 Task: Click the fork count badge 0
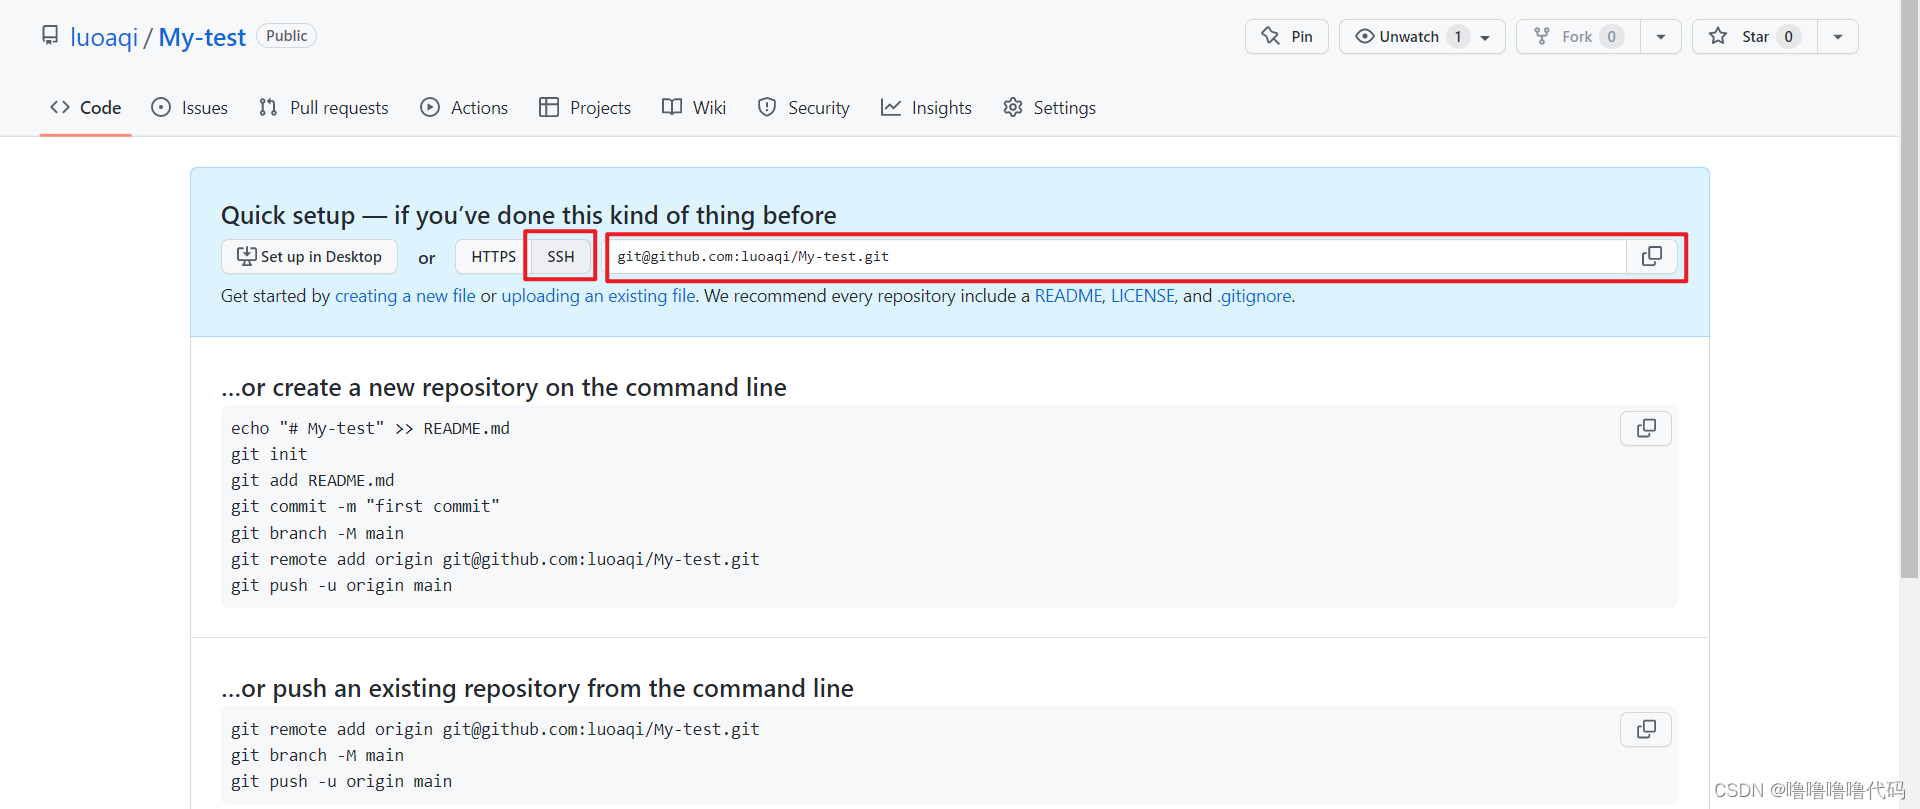(1611, 37)
